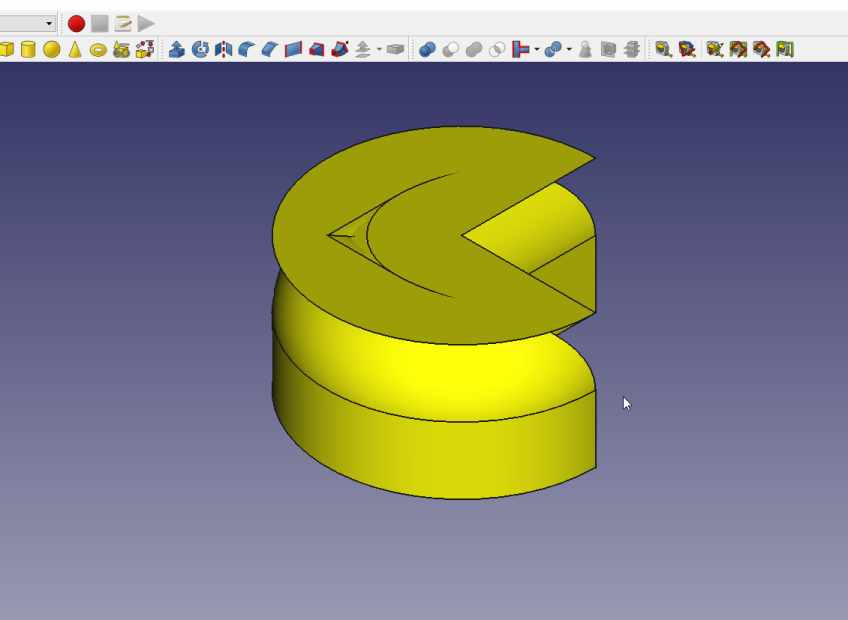
Task: Select the Mirror tool
Action: point(223,50)
